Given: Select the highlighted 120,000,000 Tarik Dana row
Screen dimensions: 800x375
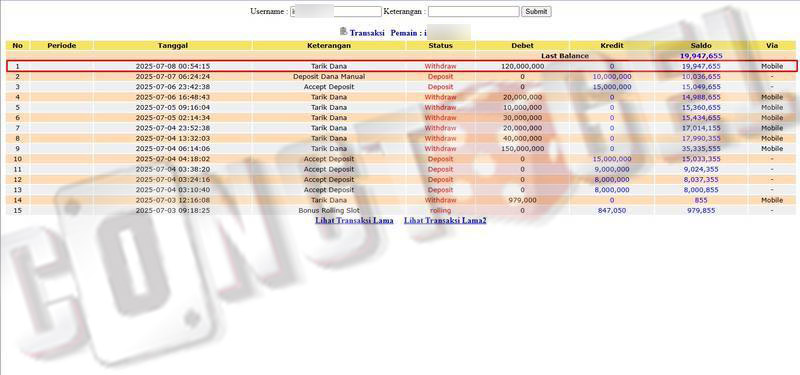Looking at the screenshot, I should click(x=401, y=66).
